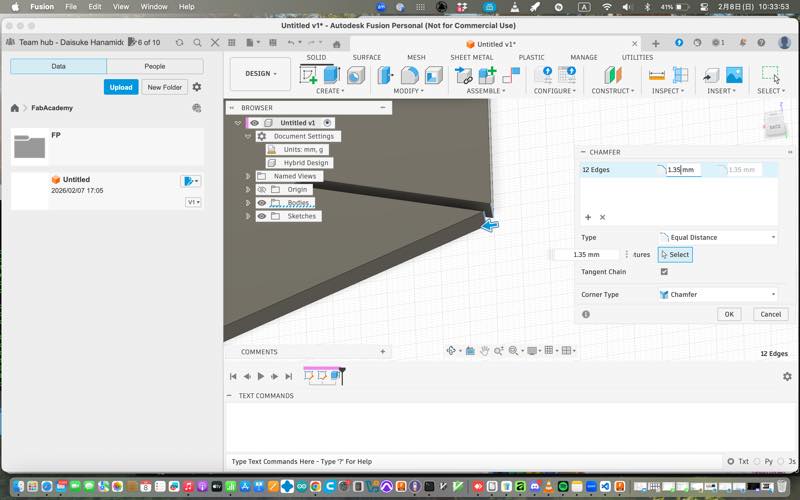Click the Interference inspect icon

pyautogui.click(x=680, y=75)
